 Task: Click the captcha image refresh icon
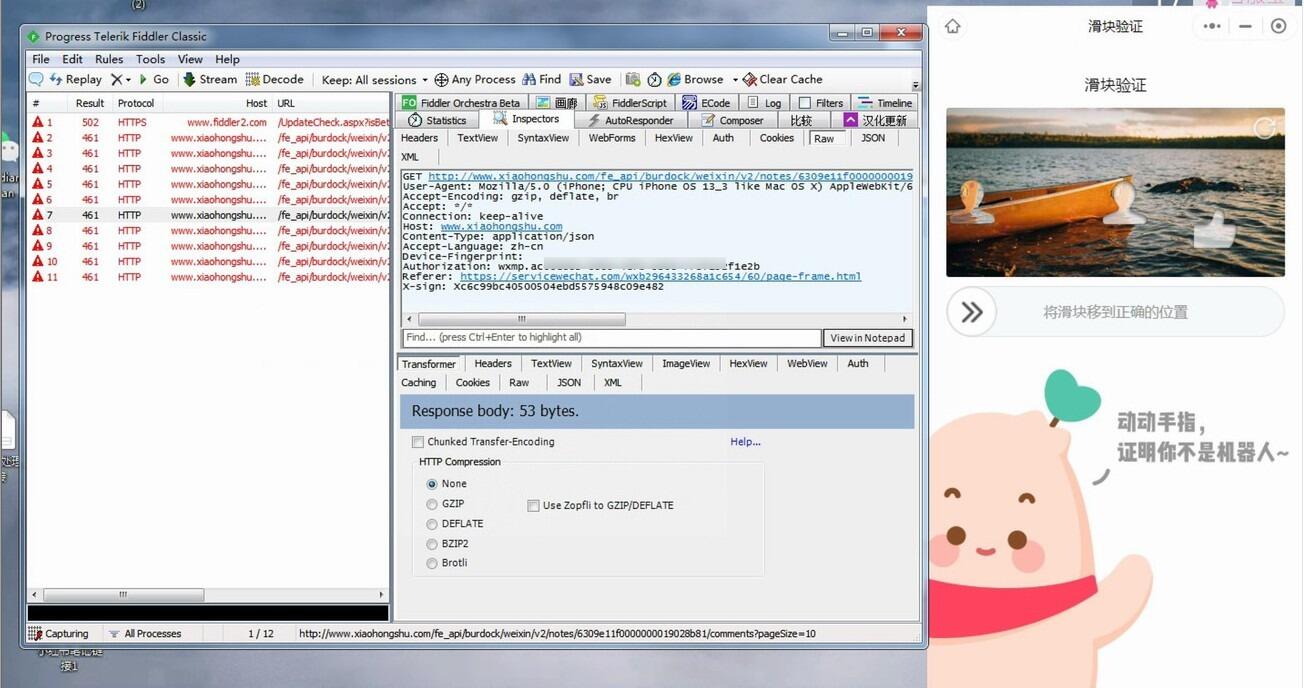coord(1264,128)
